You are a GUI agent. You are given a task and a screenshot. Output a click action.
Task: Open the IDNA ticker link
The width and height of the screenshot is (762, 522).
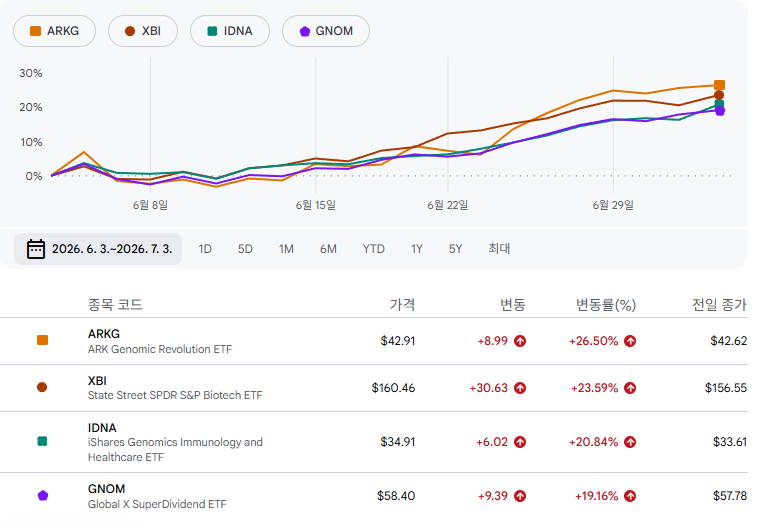pos(102,428)
